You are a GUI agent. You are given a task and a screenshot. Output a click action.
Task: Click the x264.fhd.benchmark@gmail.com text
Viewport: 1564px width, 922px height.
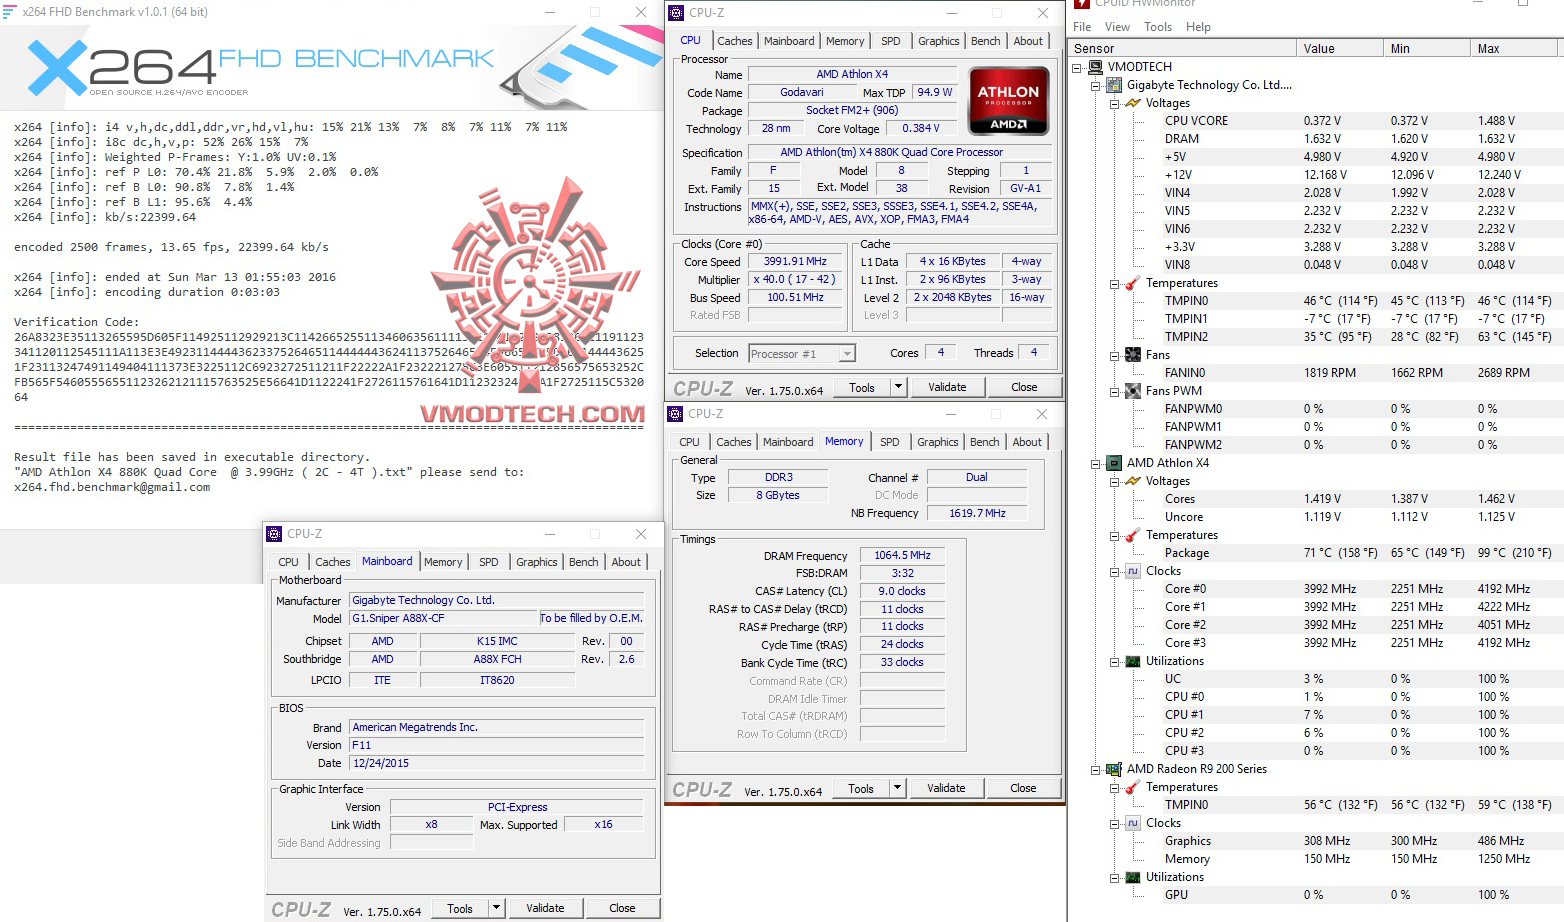click(x=112, y=487)
